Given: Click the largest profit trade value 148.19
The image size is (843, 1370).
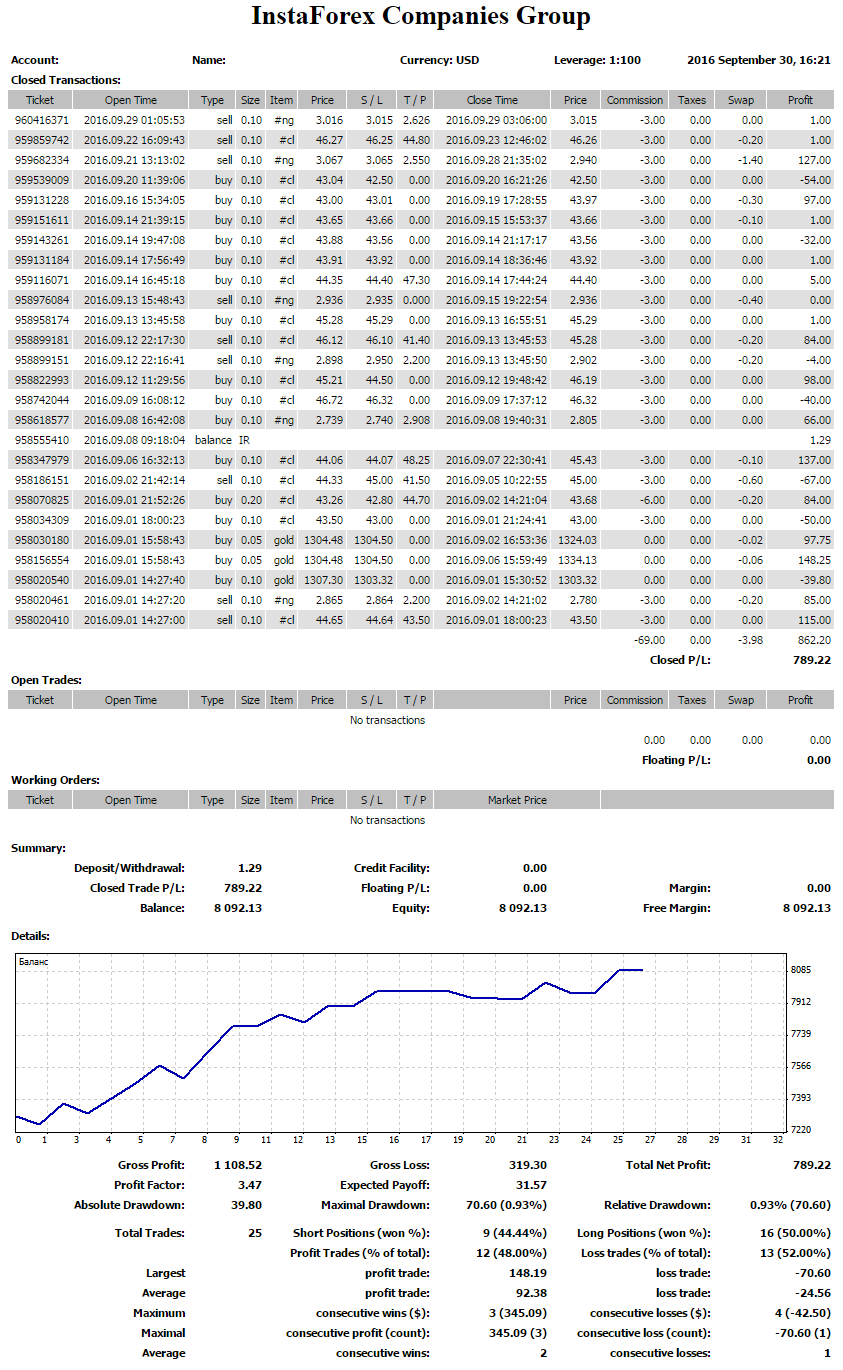Looking at the screenshot, I should click(x=529, y=1273).
